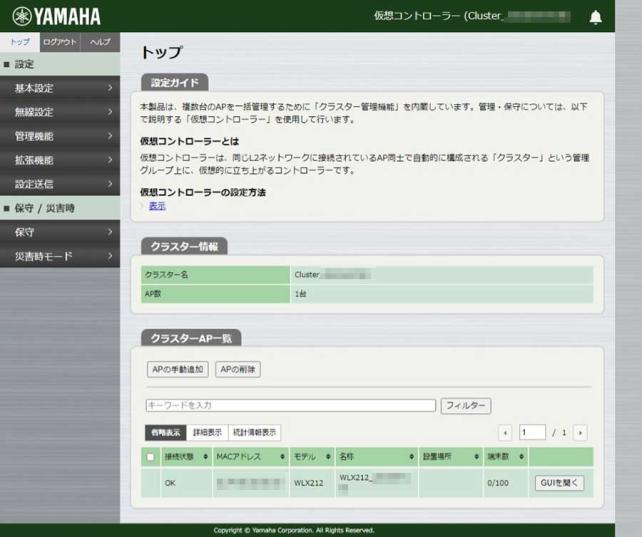
Task: Sort by 接続状態 column arrows
Action: point(206,456)
